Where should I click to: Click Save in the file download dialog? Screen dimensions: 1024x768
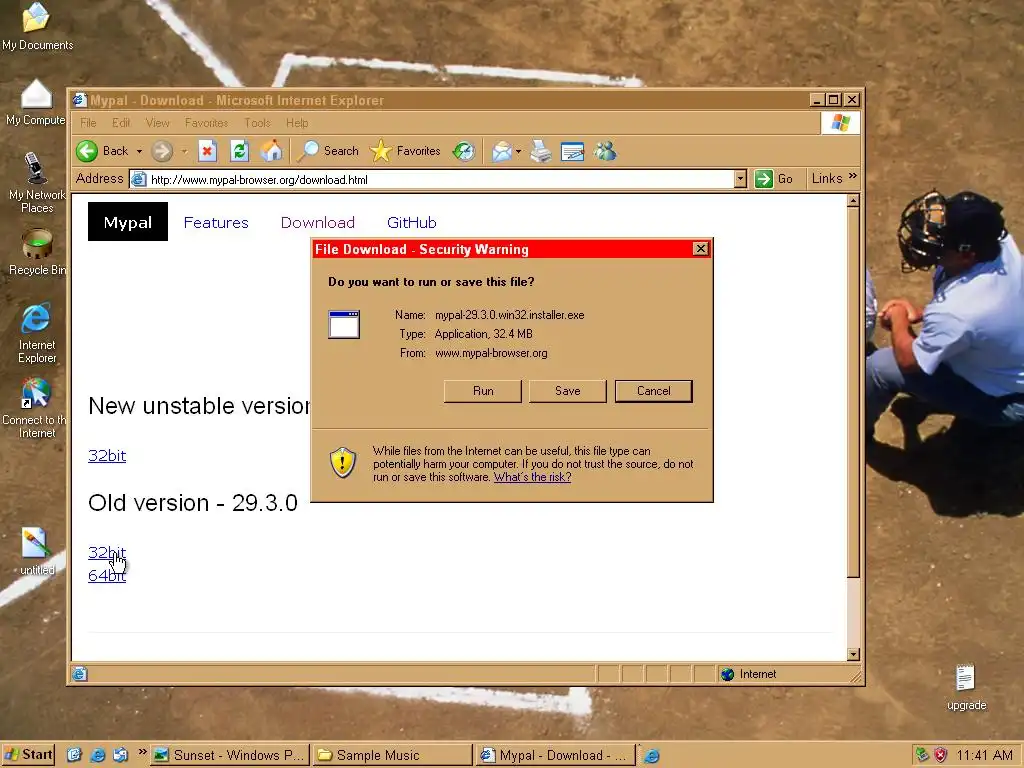click(568, 391)
